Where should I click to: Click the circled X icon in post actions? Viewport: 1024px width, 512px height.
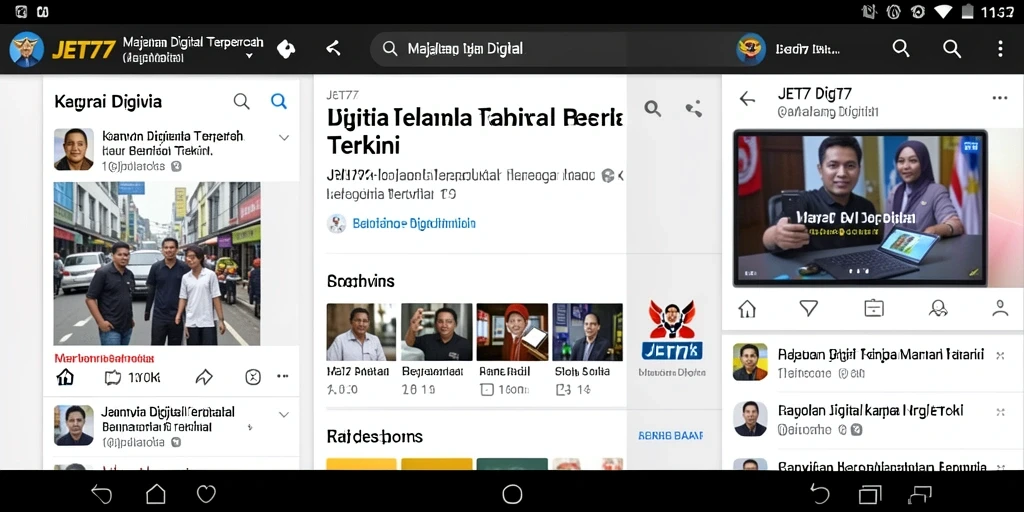[253, 377]
